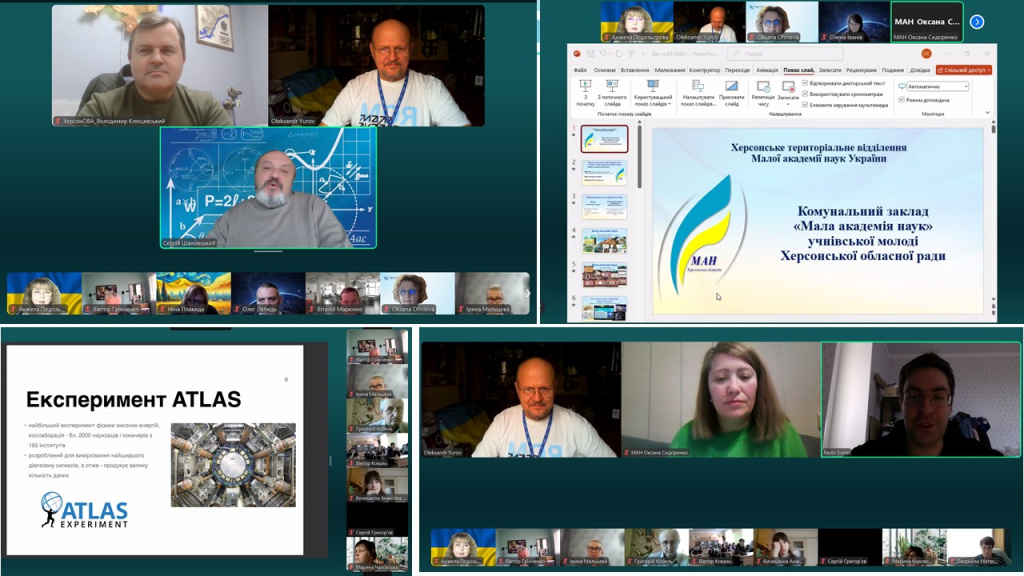Image resolution: width=1024 pixels, height=576 pixels.
Task: Click the PowerPoint search box 'Пошук'
Action: pyautogui.click(x=785, y=54)
